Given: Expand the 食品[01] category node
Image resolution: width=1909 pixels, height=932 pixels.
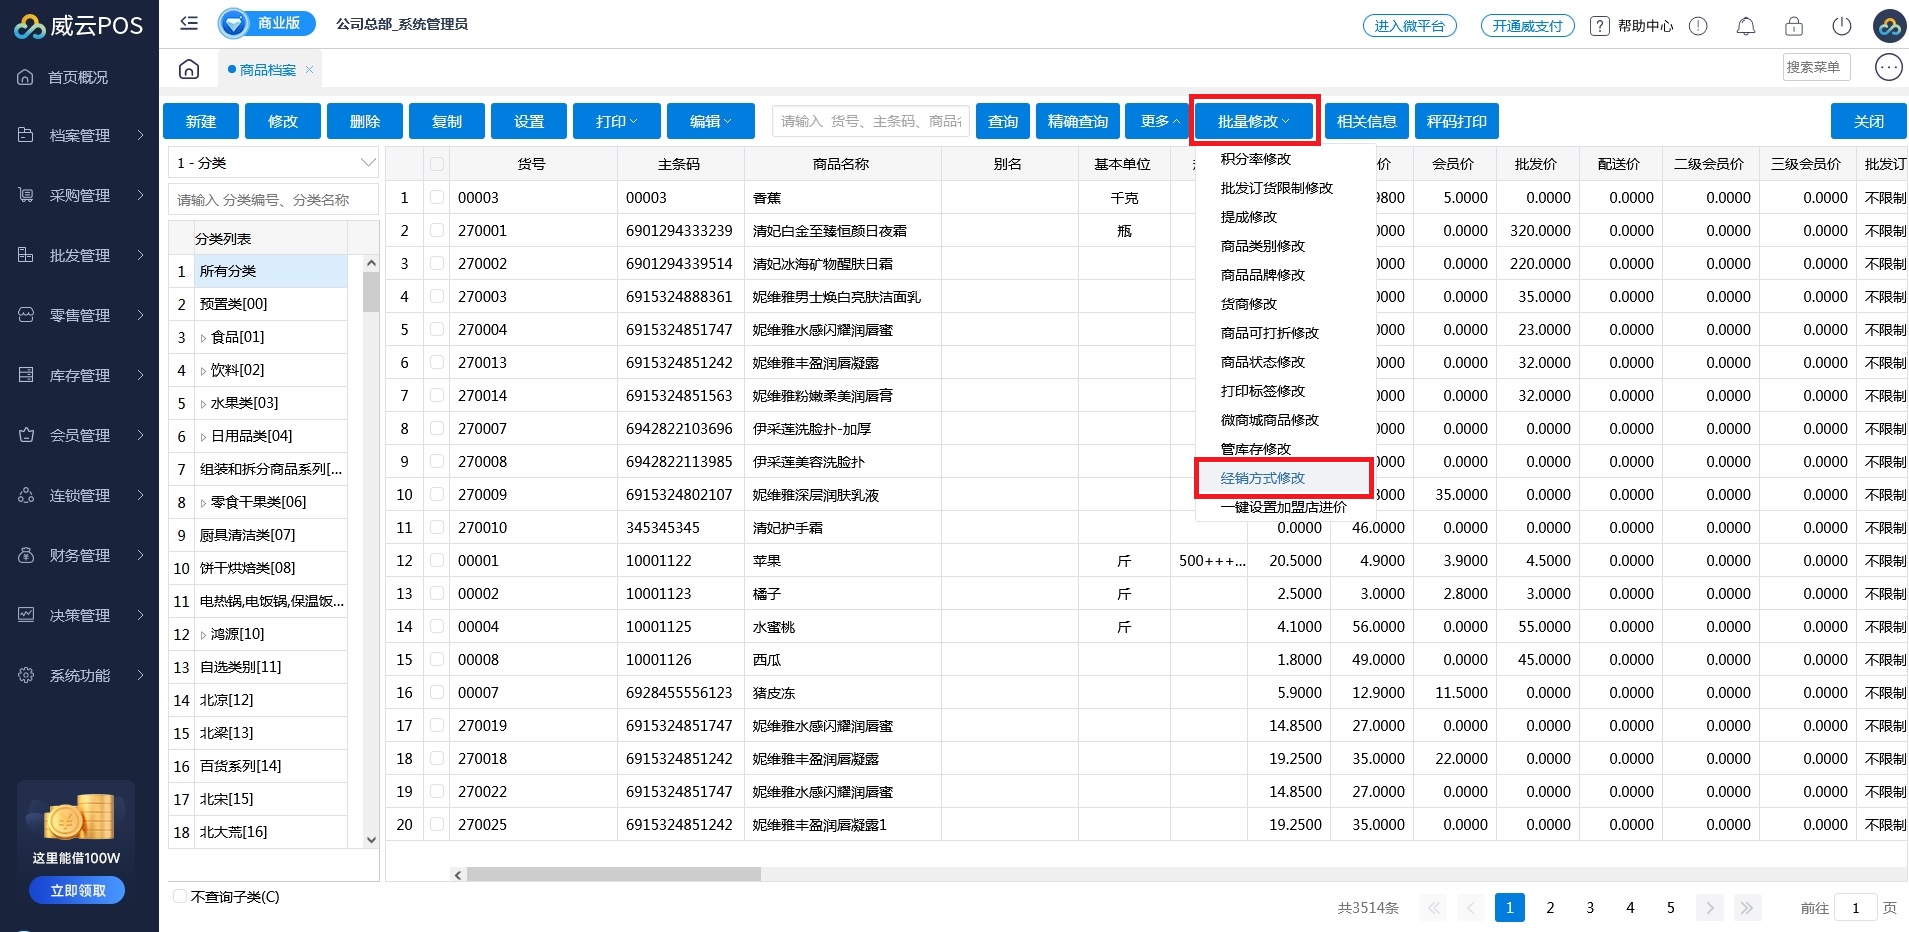Looking at the screenshot, I should (x=203, y=338).
